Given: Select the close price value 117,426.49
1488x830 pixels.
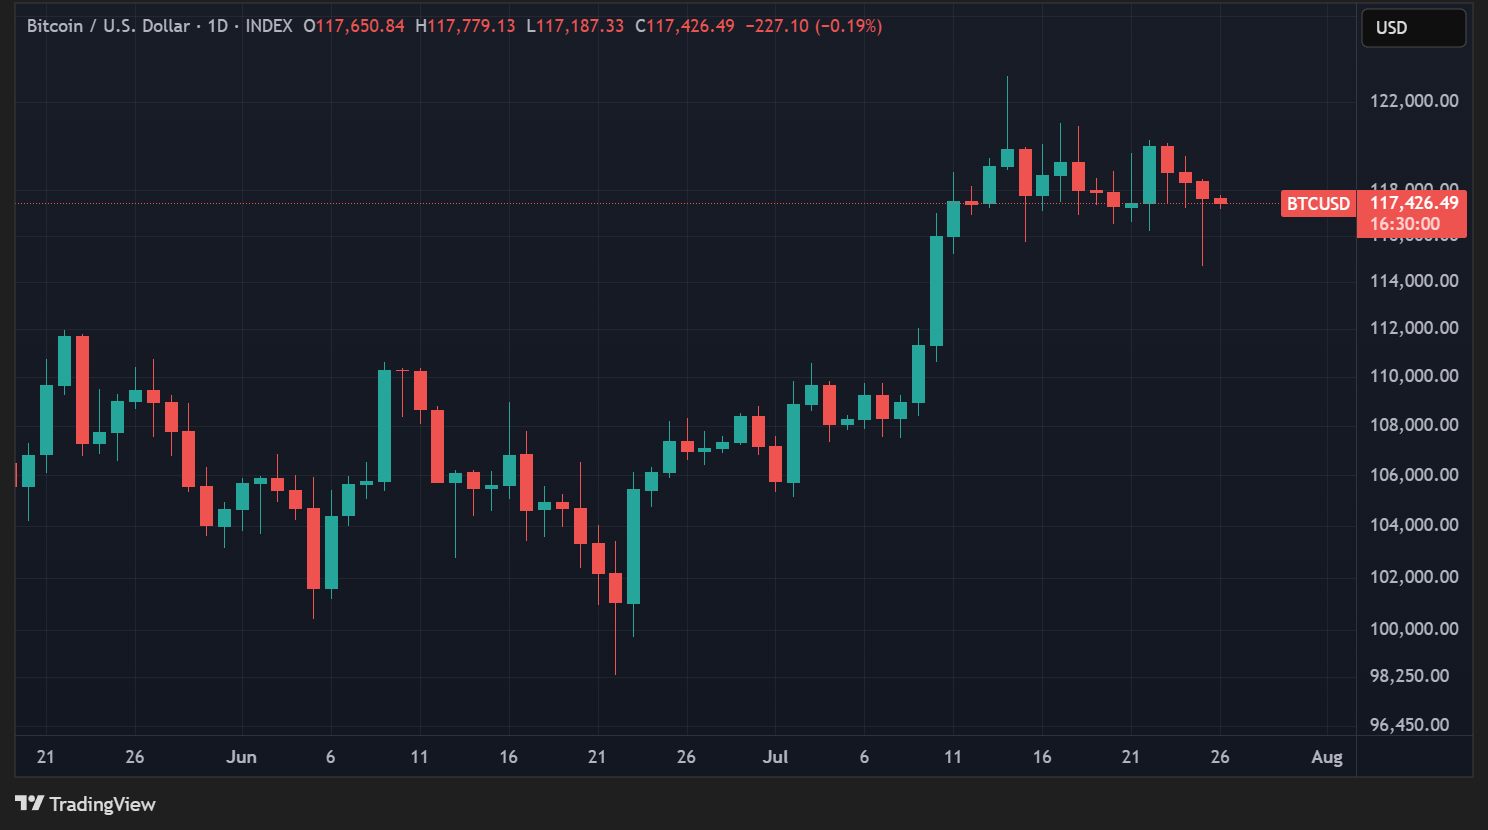Looking at the screenshot, I should (x=693, y=26).
